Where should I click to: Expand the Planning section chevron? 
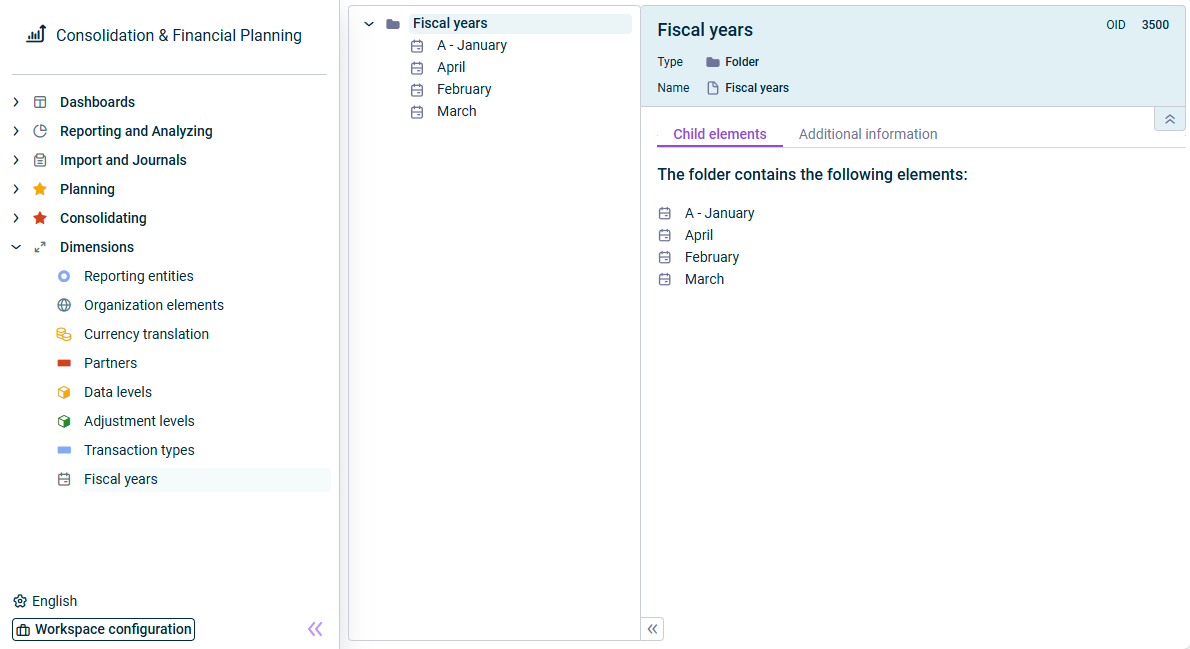[16, 189]
